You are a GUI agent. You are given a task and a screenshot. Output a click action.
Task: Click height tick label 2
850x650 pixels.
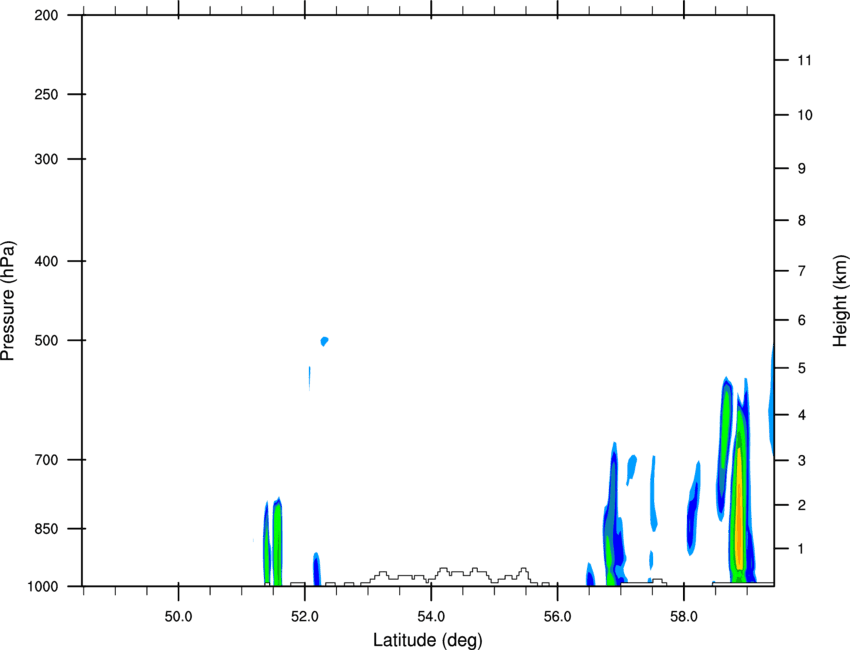(801, 505)
